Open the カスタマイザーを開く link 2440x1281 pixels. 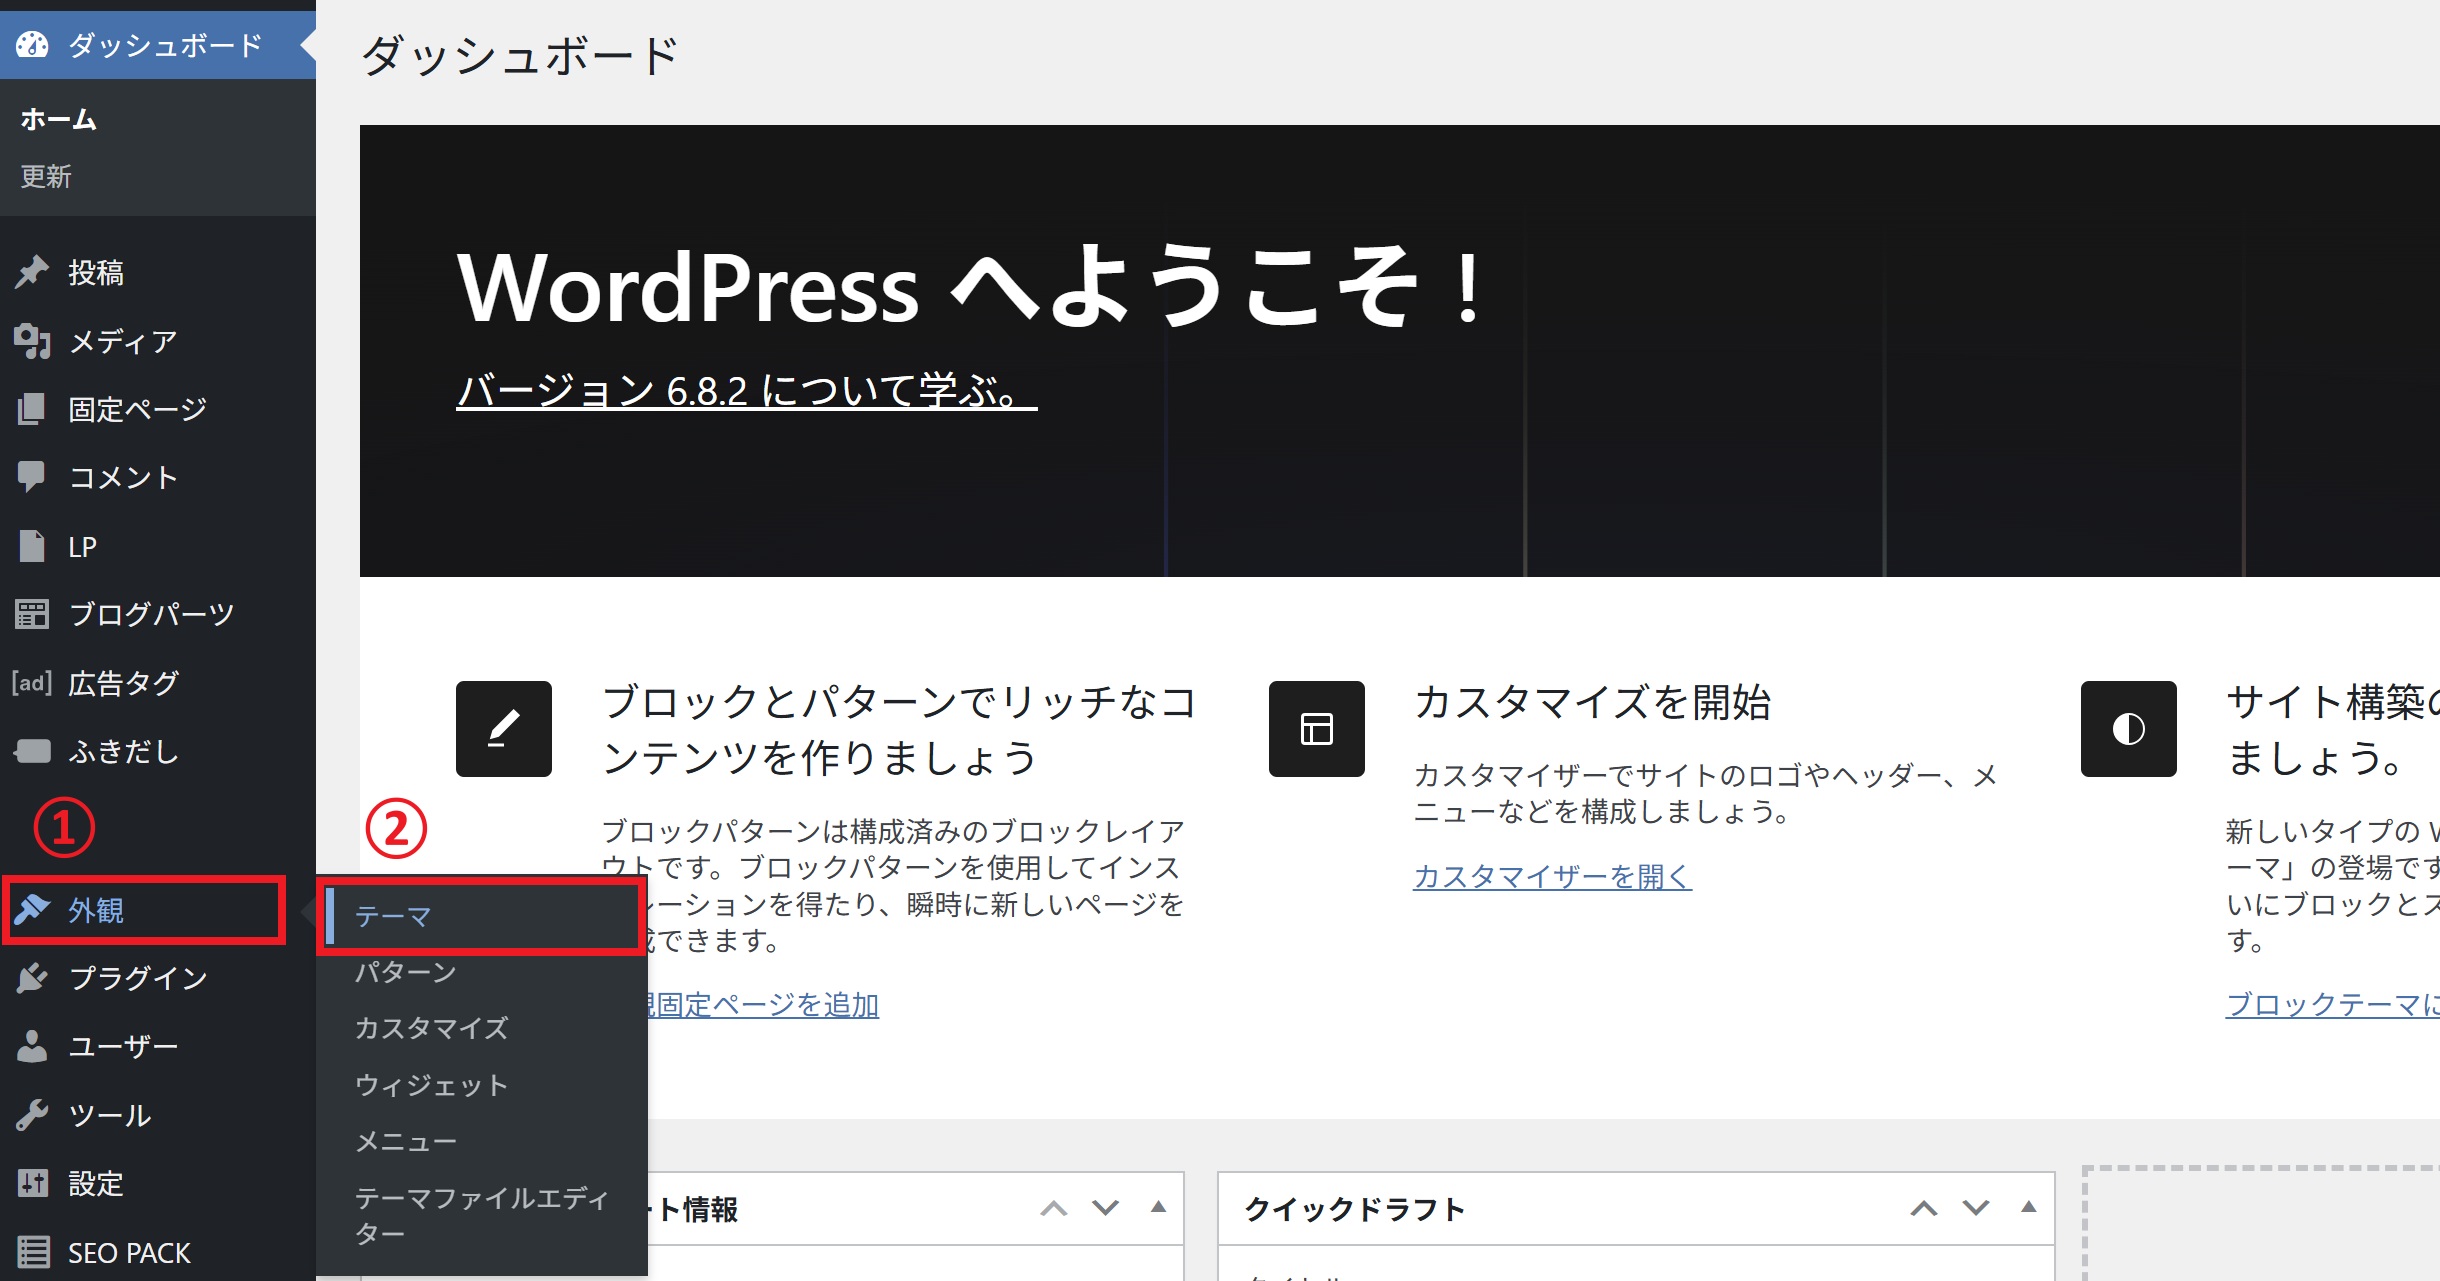point(1552,876)
